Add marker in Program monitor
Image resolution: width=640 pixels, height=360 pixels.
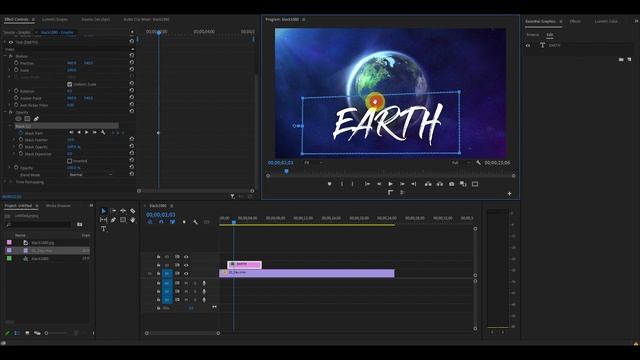(x=329, y=184)
